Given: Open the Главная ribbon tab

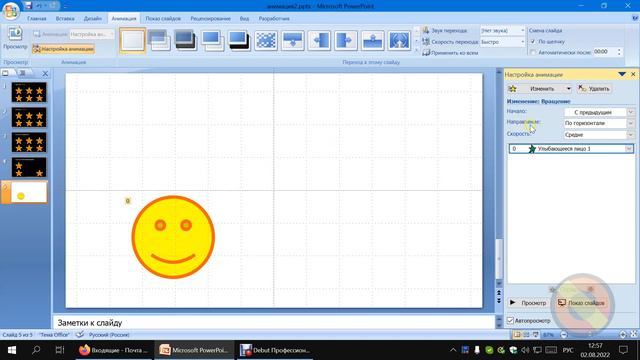Looking at the screenshot, I should coord(37,18).
